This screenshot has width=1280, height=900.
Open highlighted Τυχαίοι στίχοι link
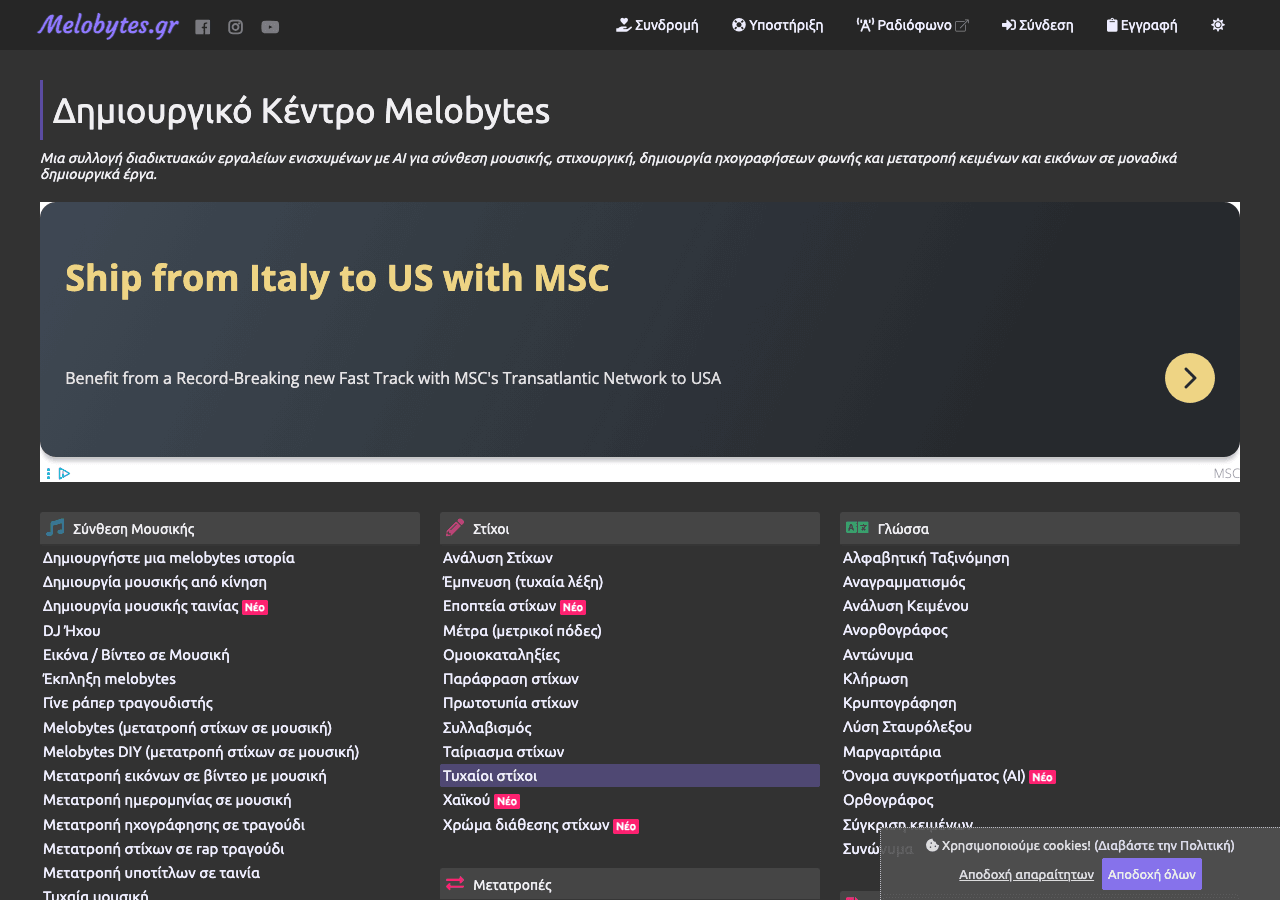point(630,775)
